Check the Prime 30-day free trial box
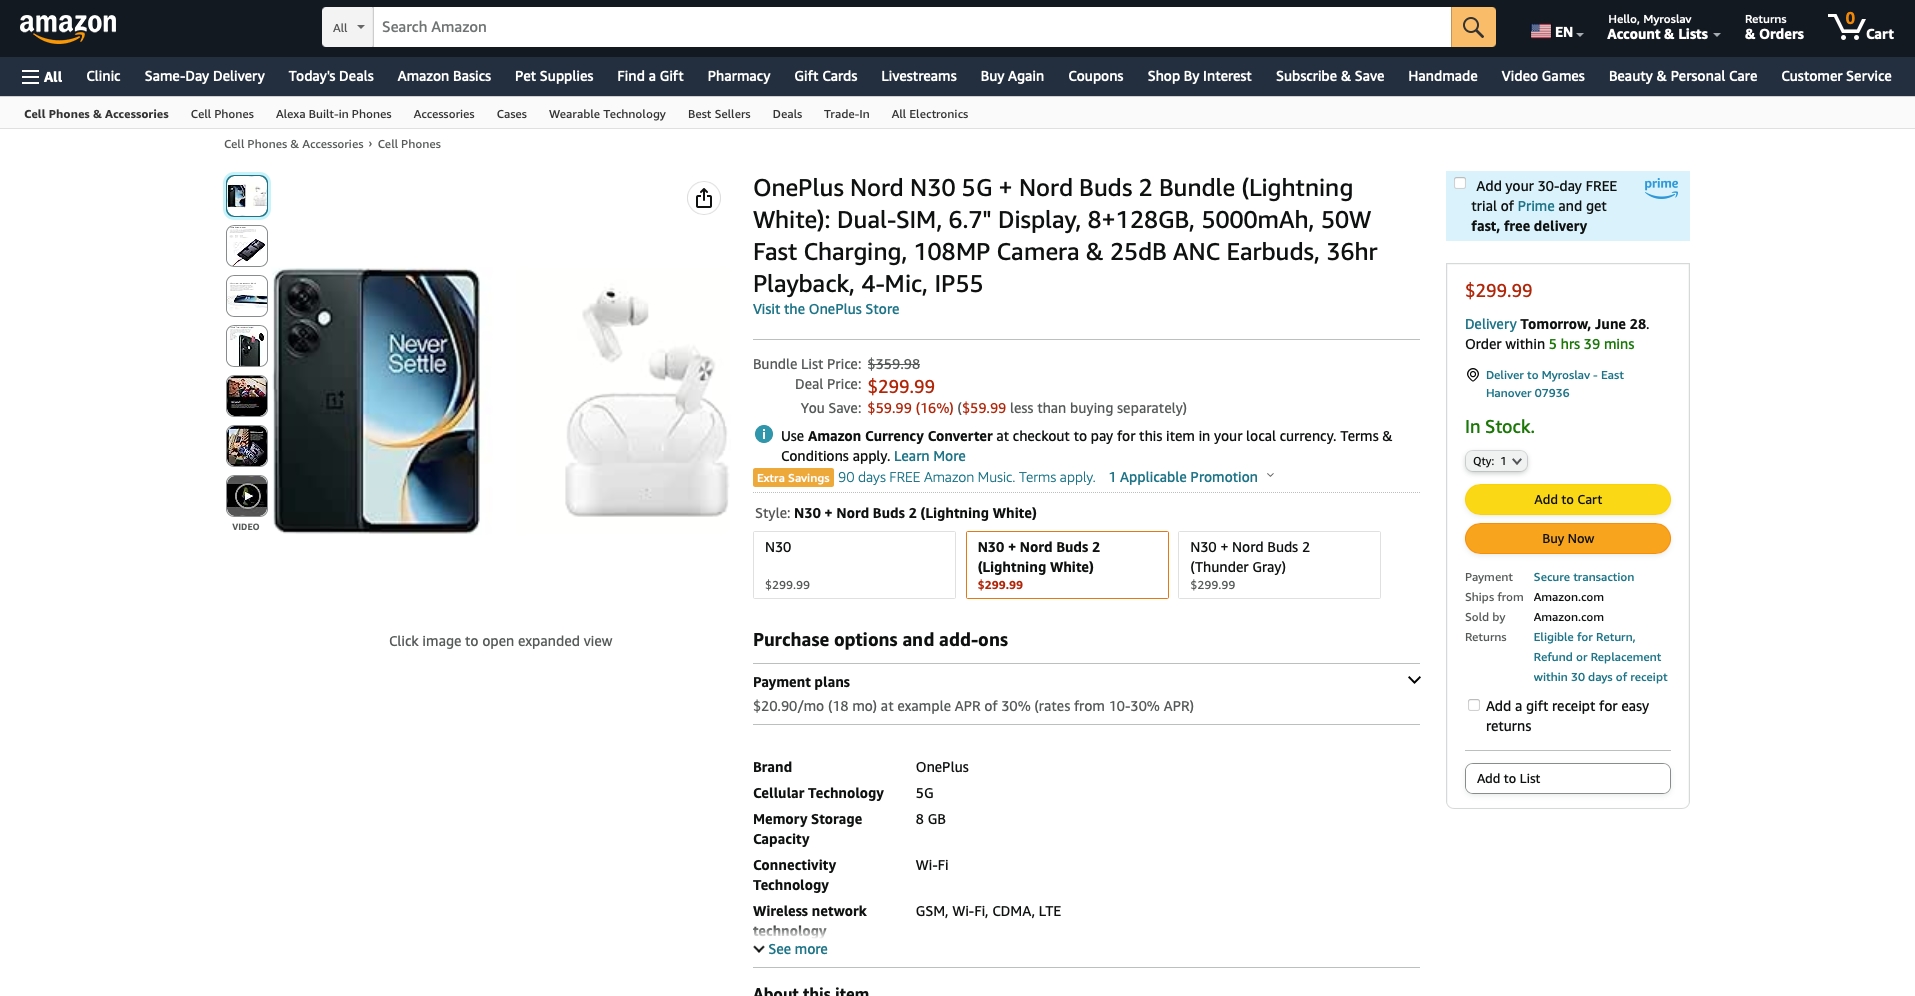The width and height of the screenshot is (1915, 996). [x=1460, y=184]
